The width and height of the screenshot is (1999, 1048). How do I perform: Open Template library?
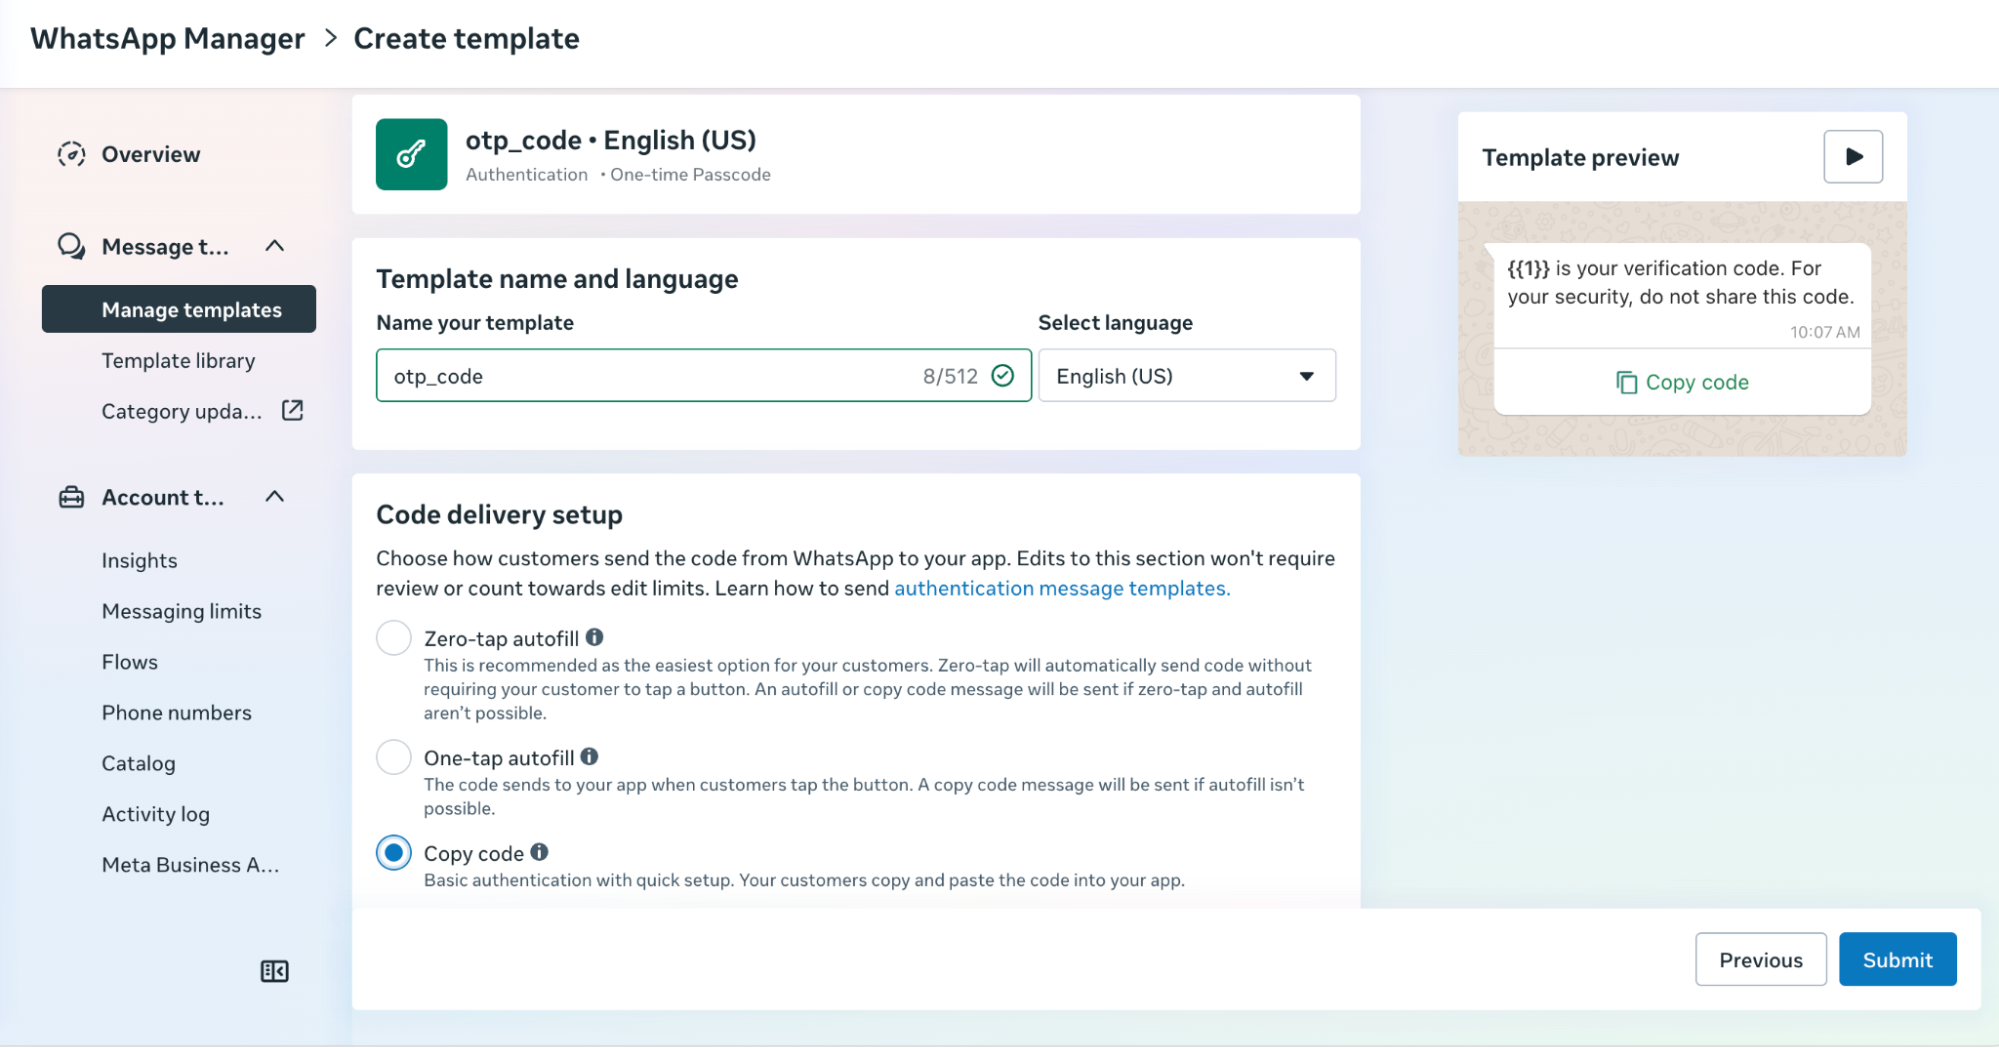click(x=178, y=360)
